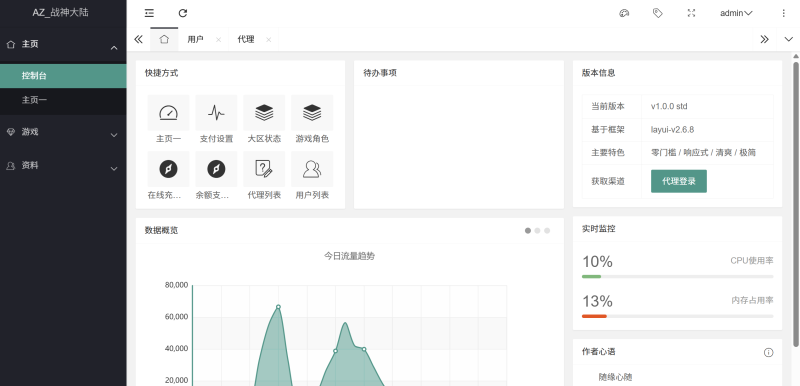Select third carousel dot in 数据概览
800x386 pixels.
point(547,230)
